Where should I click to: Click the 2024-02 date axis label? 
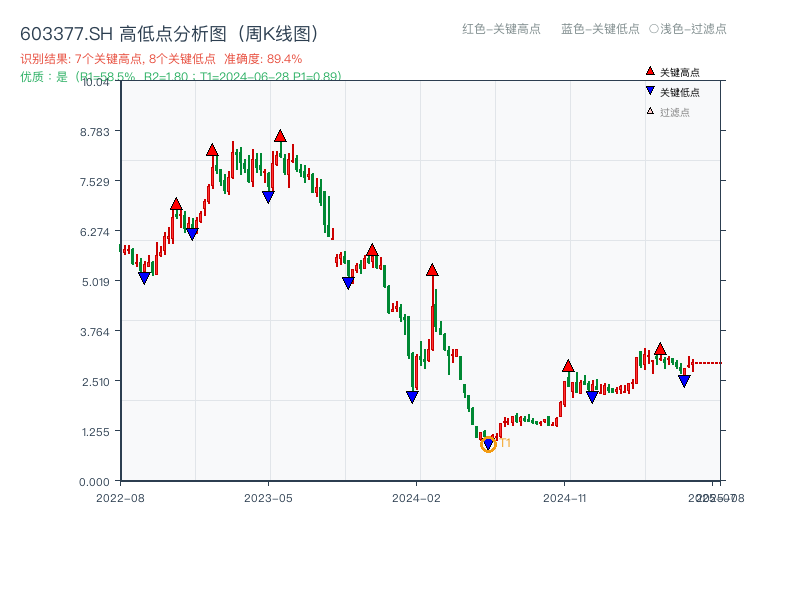[417, 497]
